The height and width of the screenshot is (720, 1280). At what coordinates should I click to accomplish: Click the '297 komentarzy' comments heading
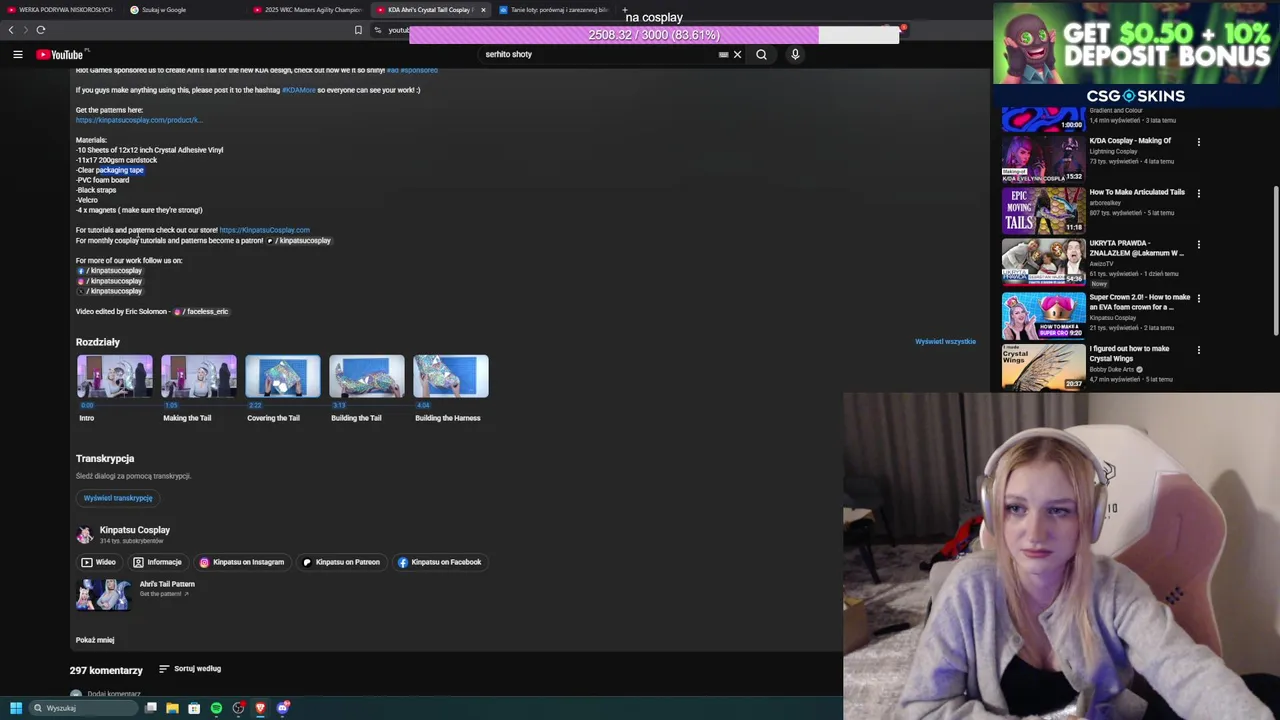point(106,671)
